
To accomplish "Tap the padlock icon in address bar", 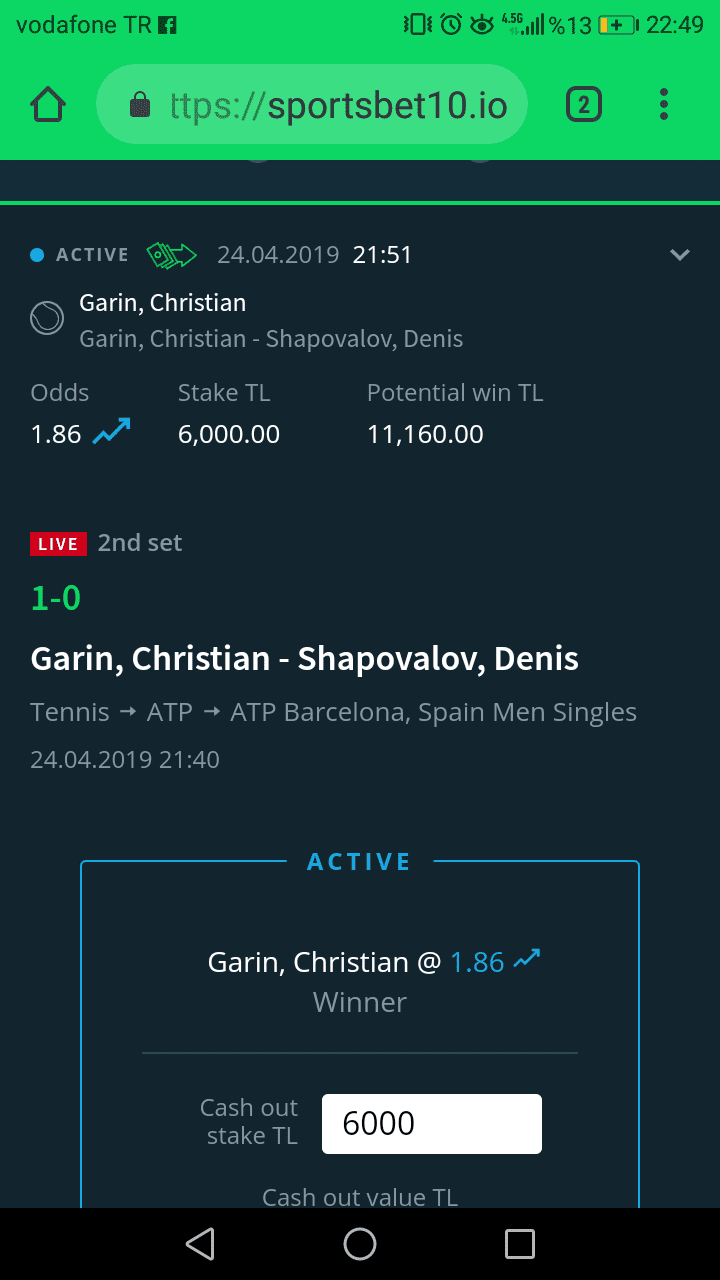I will point(140,105).
